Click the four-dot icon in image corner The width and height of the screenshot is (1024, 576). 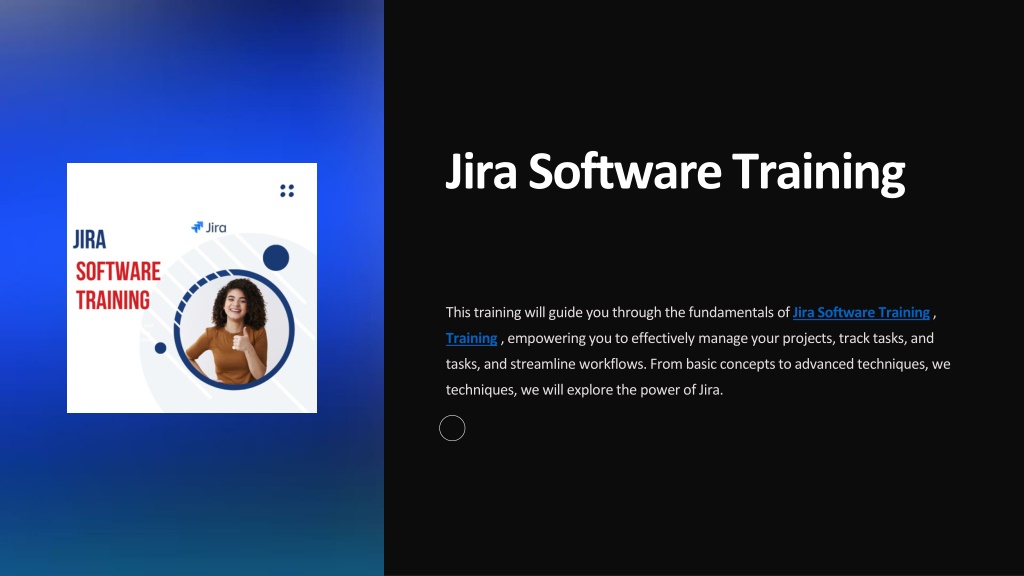pos(287,191)
